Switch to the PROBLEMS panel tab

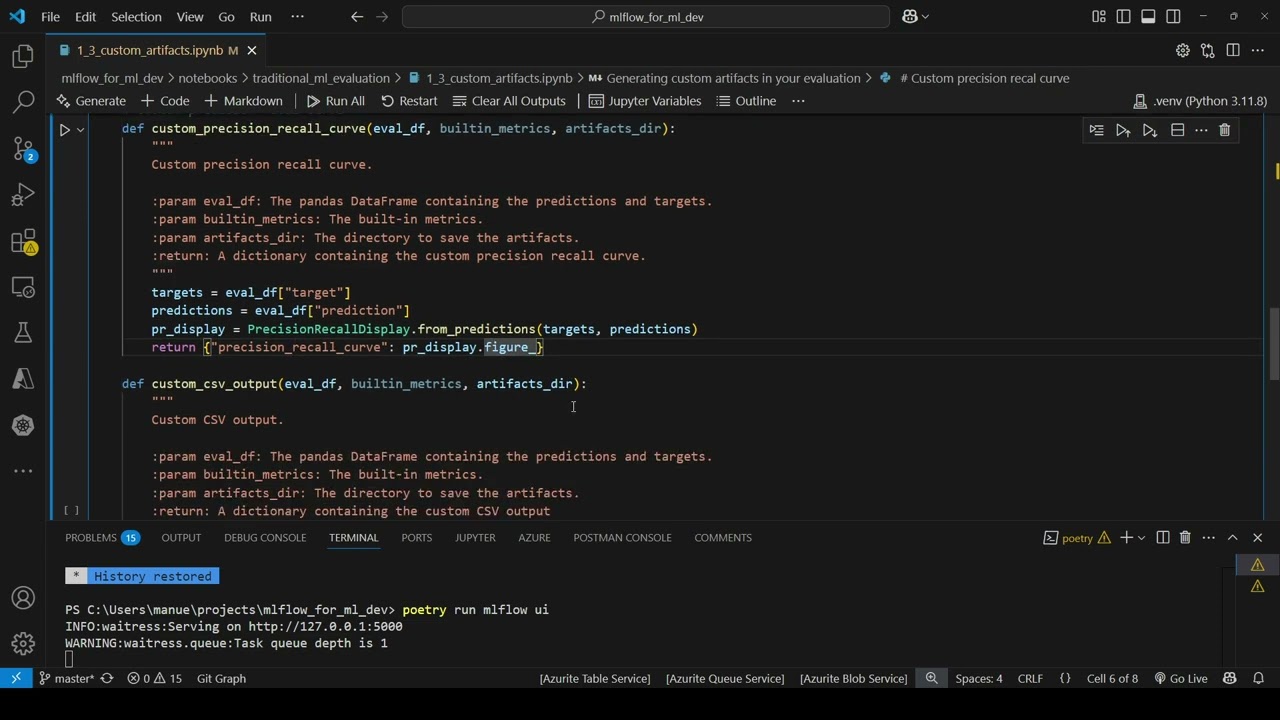[x=102, y=537]
